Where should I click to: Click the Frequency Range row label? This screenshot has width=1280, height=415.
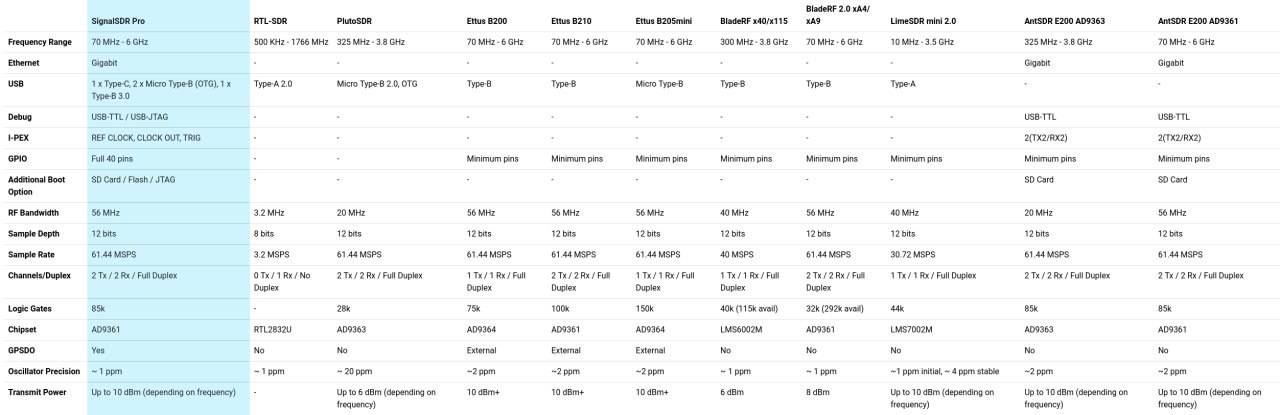coord(40,42)
